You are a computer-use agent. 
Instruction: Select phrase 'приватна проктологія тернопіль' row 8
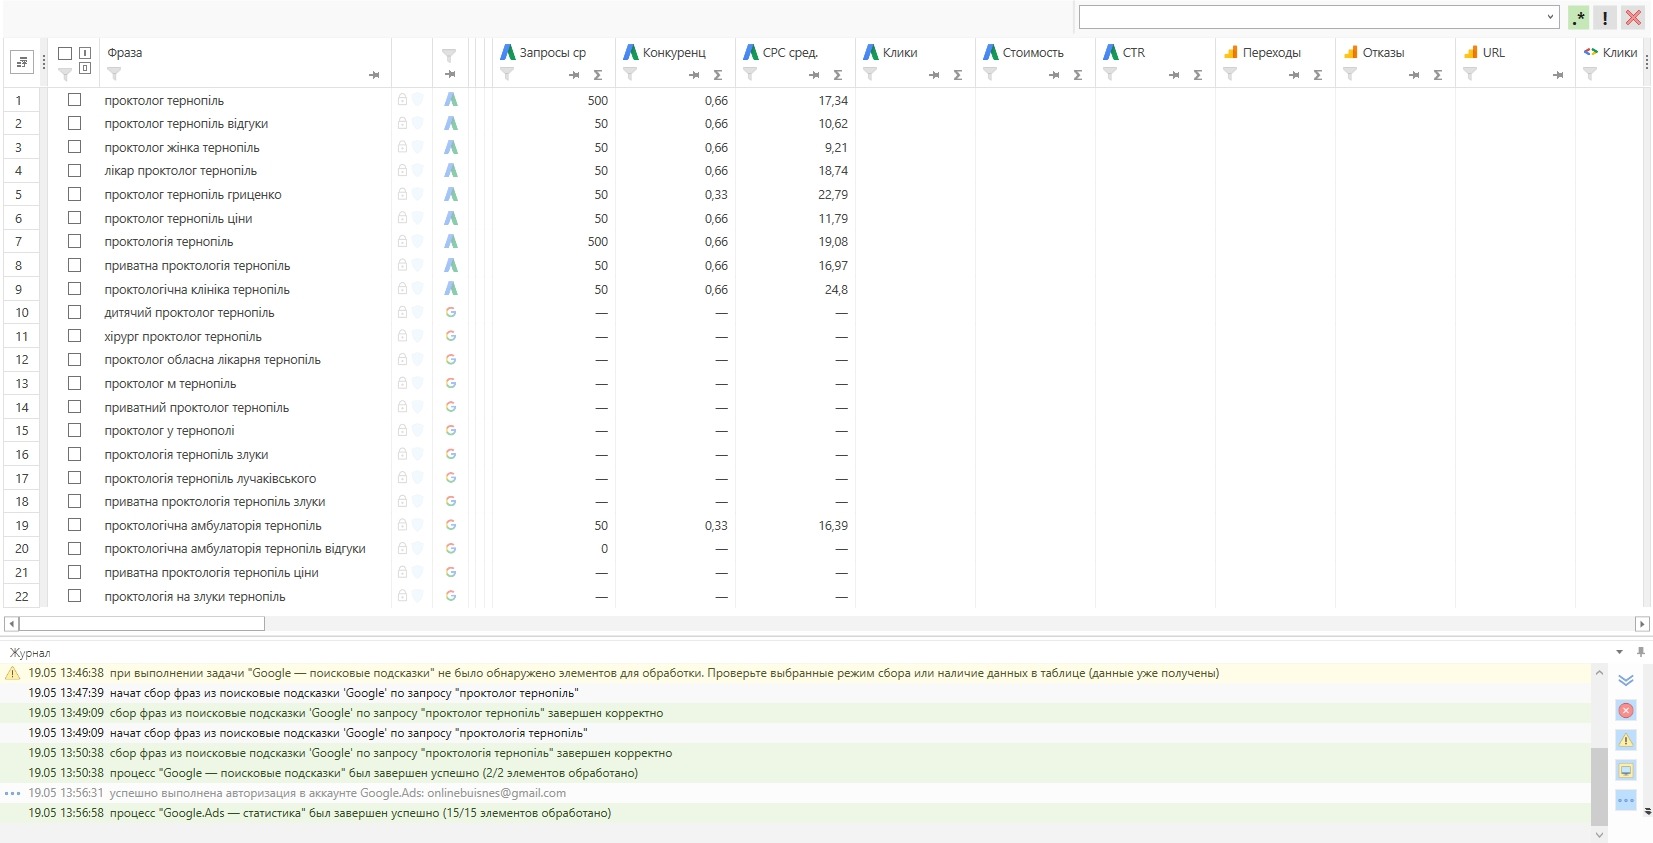197,265
